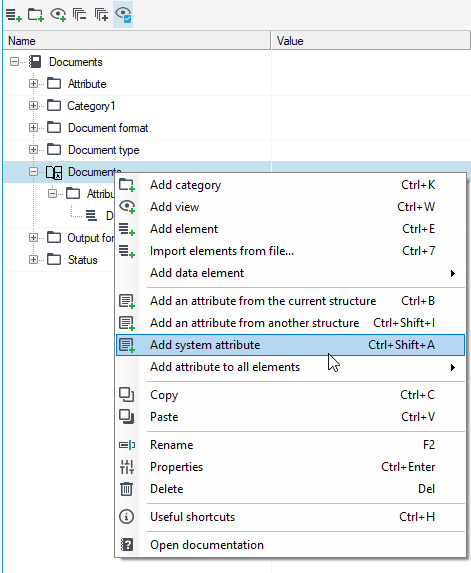Click the Delete trash can icon
471x573 pixels.
pyautogui.click(x=127, y=489)
